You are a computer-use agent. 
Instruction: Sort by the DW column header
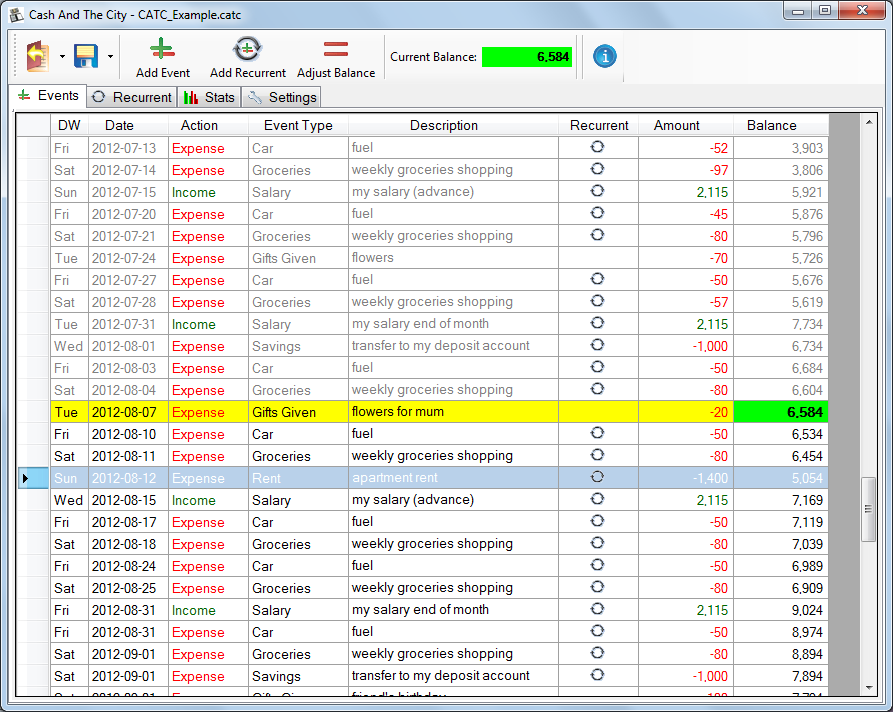point(69,125)
